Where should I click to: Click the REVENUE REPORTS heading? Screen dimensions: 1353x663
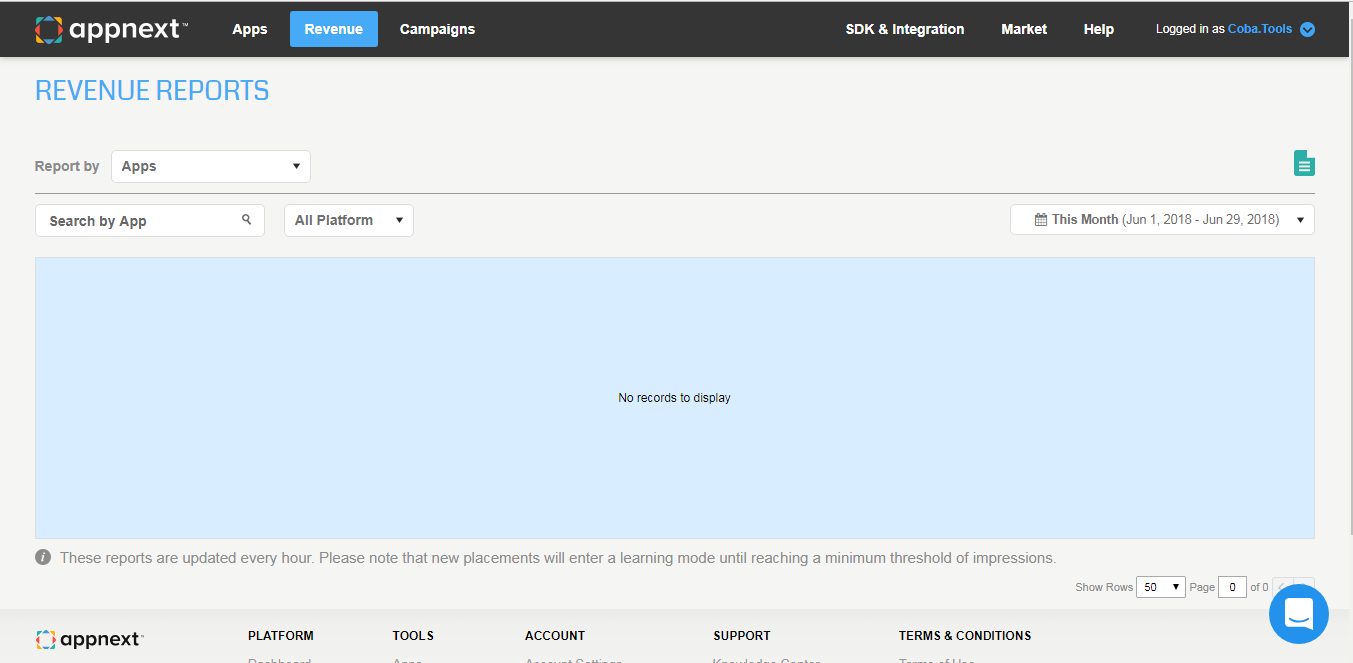pyautogui.click(x=152, y=91)
